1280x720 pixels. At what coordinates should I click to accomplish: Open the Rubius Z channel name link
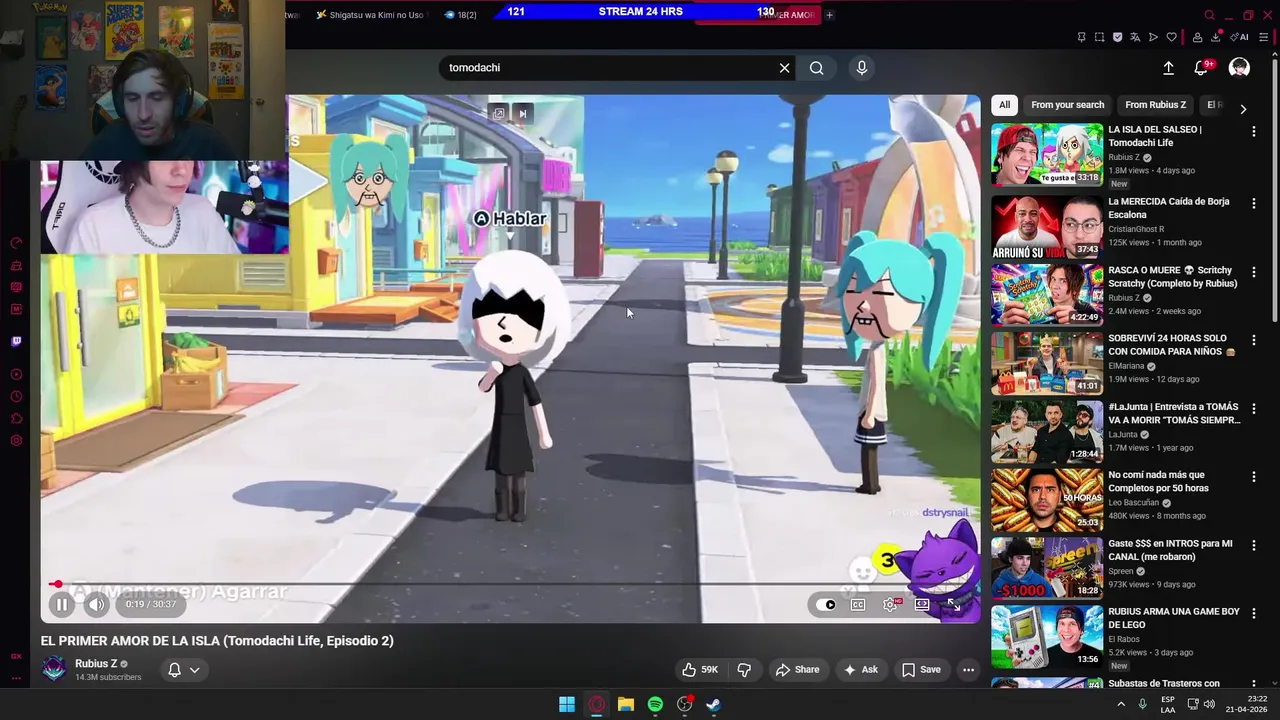click(x=96, y=664)
